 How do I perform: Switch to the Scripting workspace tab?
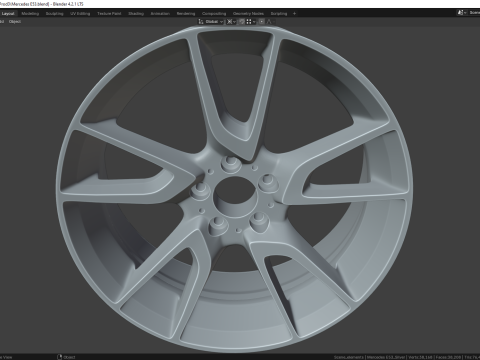click(279, 14)
